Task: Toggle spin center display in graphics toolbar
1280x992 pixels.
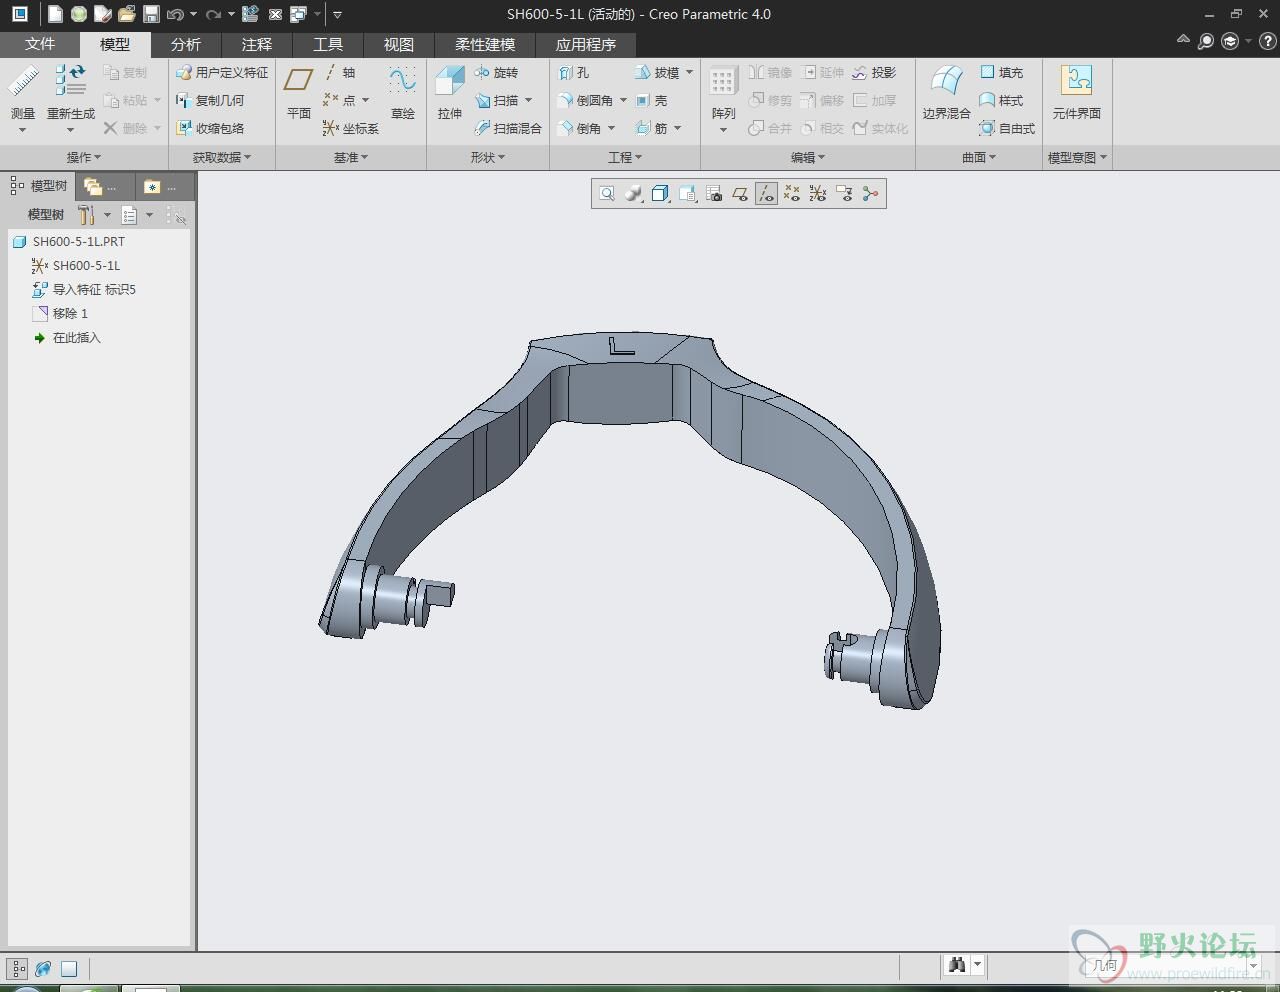Action: (x=870, y=194)
